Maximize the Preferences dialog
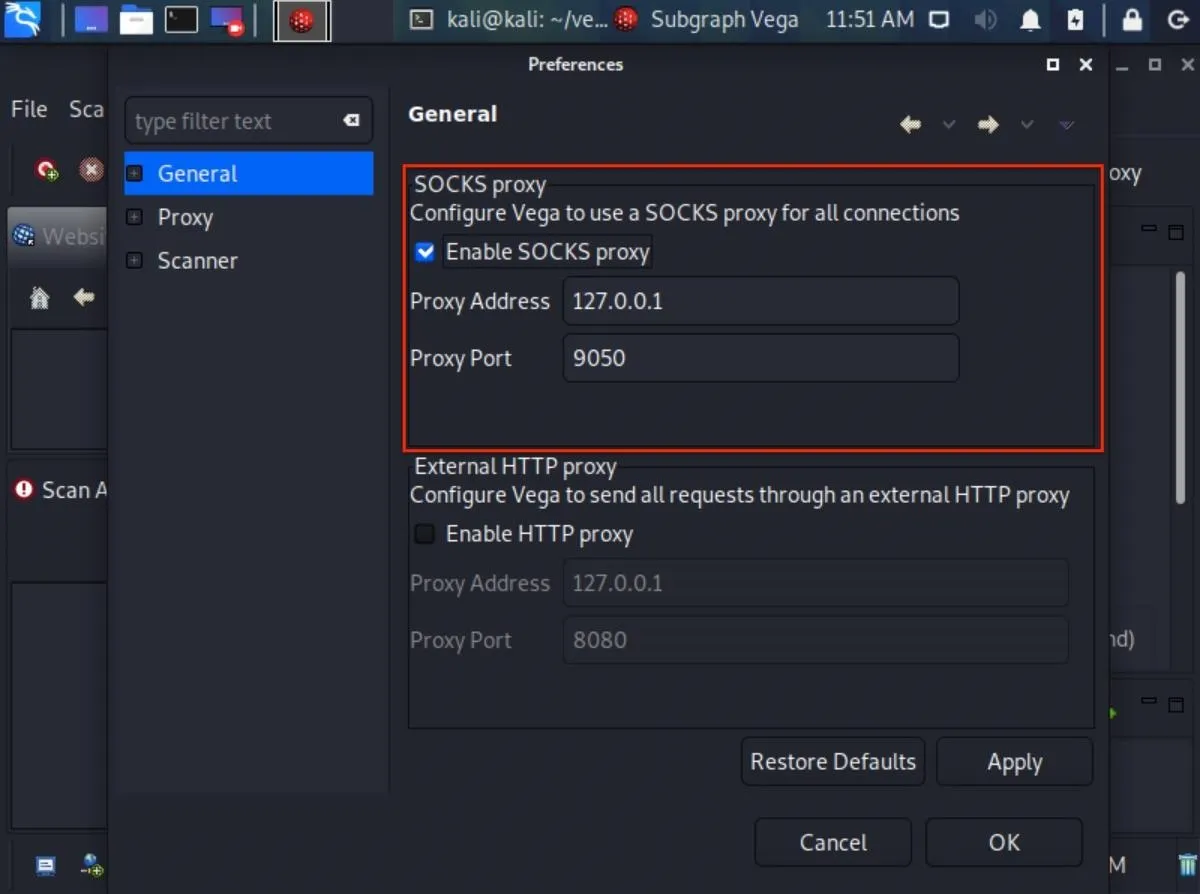The height and width of the screenshot is (894, 1200). [1052, 65]
